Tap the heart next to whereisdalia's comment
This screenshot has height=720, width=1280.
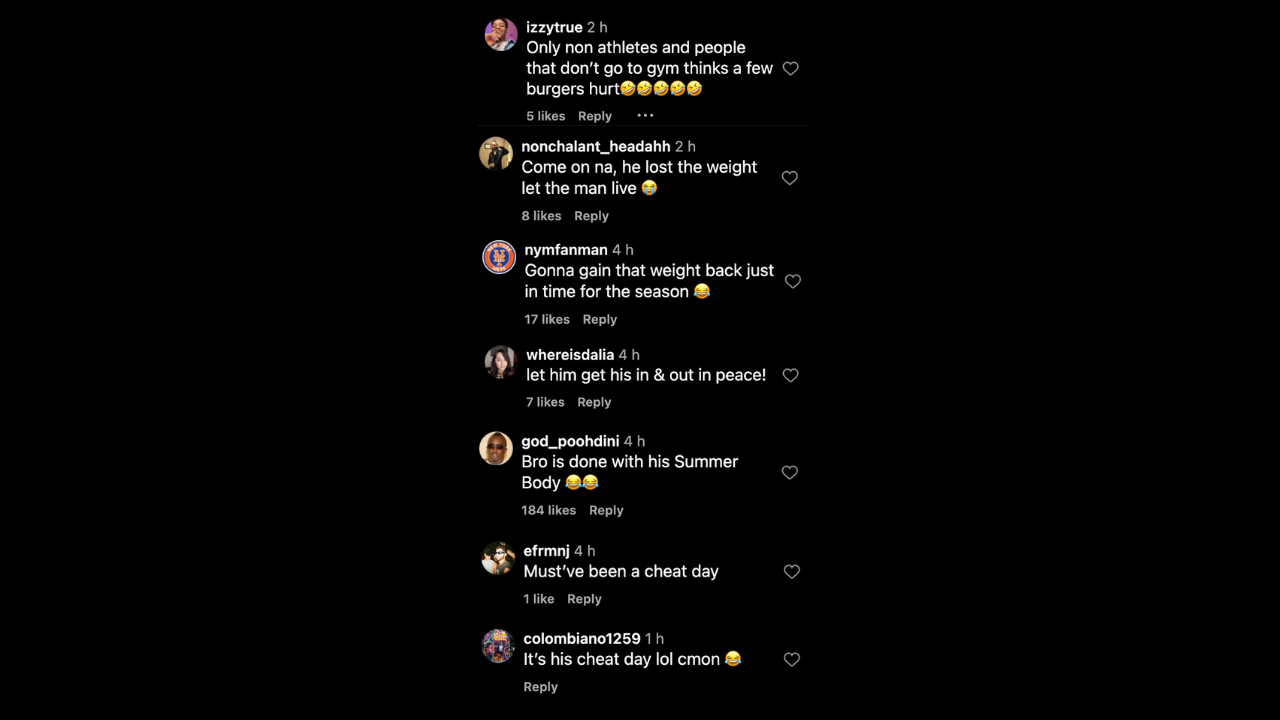coord(790,375)
